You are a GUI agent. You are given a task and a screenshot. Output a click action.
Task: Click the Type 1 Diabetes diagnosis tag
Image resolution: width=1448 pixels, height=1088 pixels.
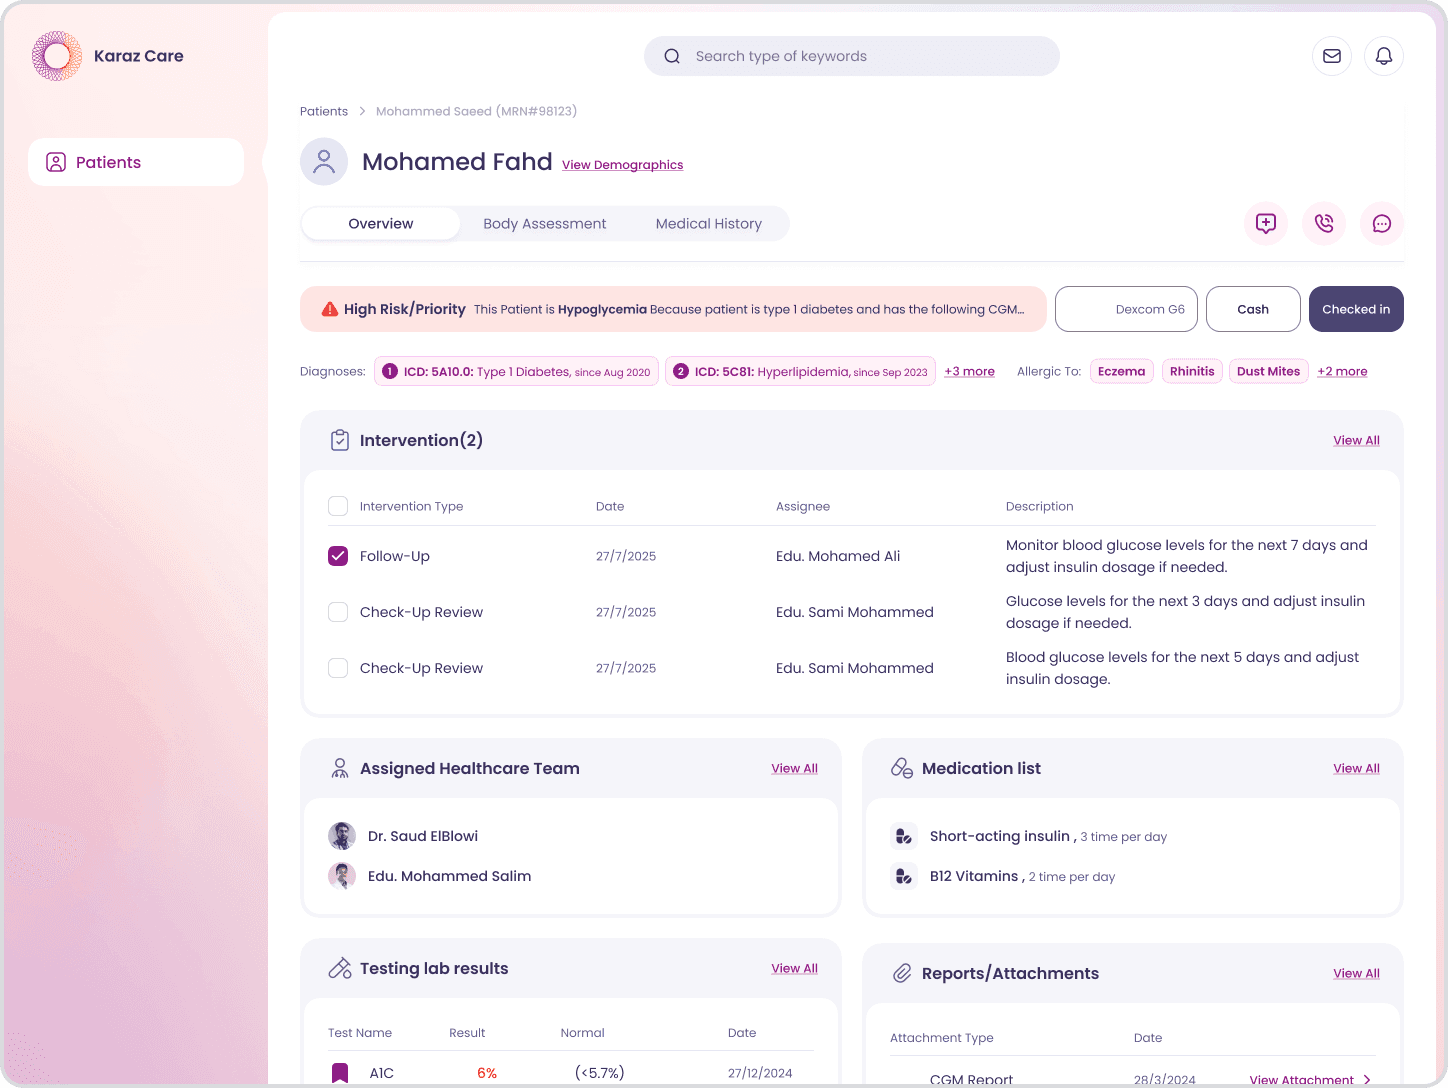(516, 371)
